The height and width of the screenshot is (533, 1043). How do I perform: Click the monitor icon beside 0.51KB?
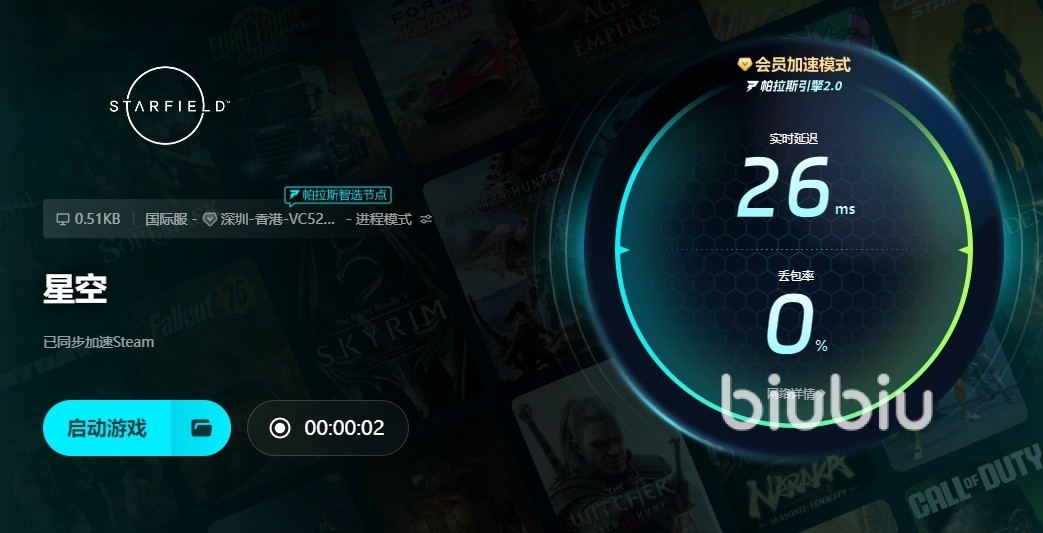[x=63, y=219]
